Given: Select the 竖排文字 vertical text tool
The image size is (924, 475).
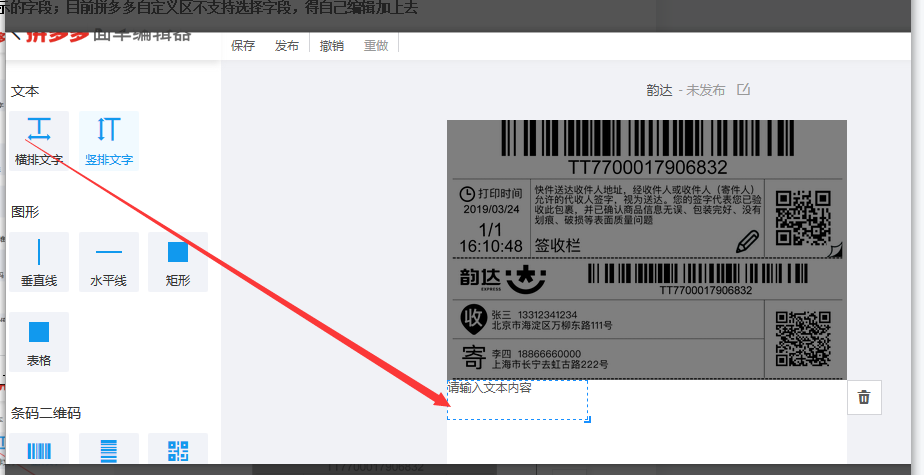Looking at the screenshot, I should [109, 141].
